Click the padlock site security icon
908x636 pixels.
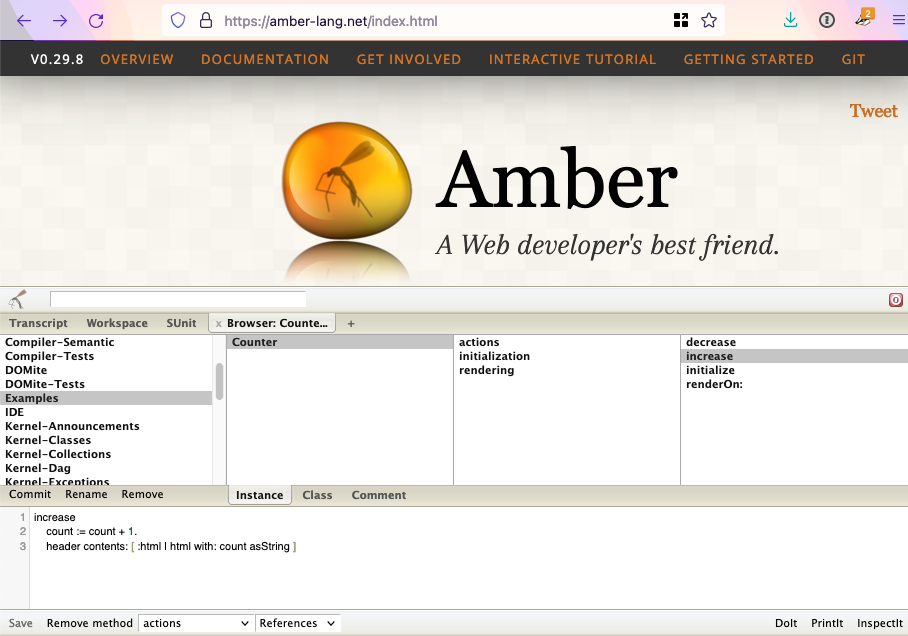(206, 21)
